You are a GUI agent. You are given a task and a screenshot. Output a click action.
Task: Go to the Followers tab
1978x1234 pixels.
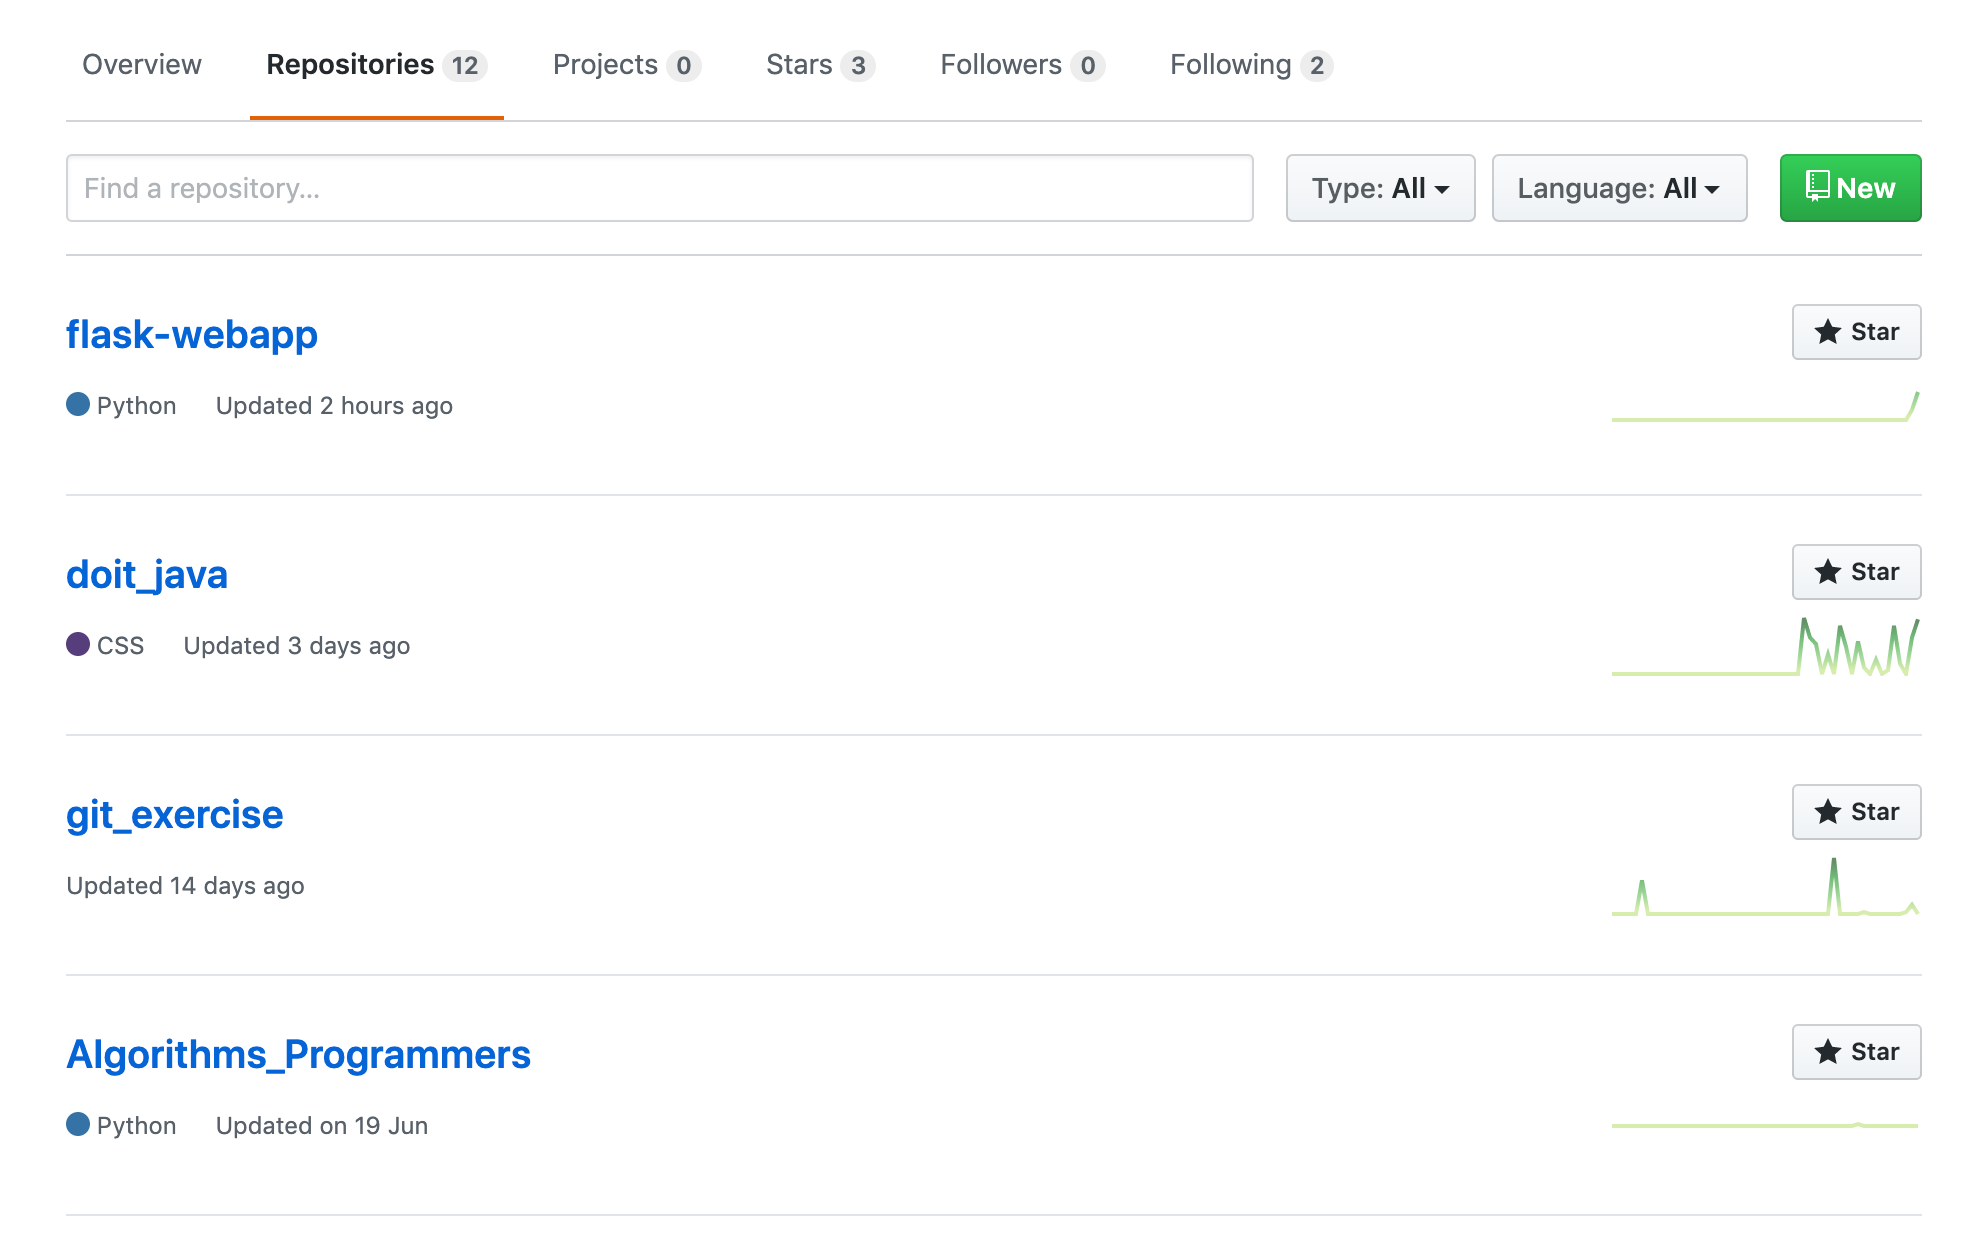(1021, 65)
